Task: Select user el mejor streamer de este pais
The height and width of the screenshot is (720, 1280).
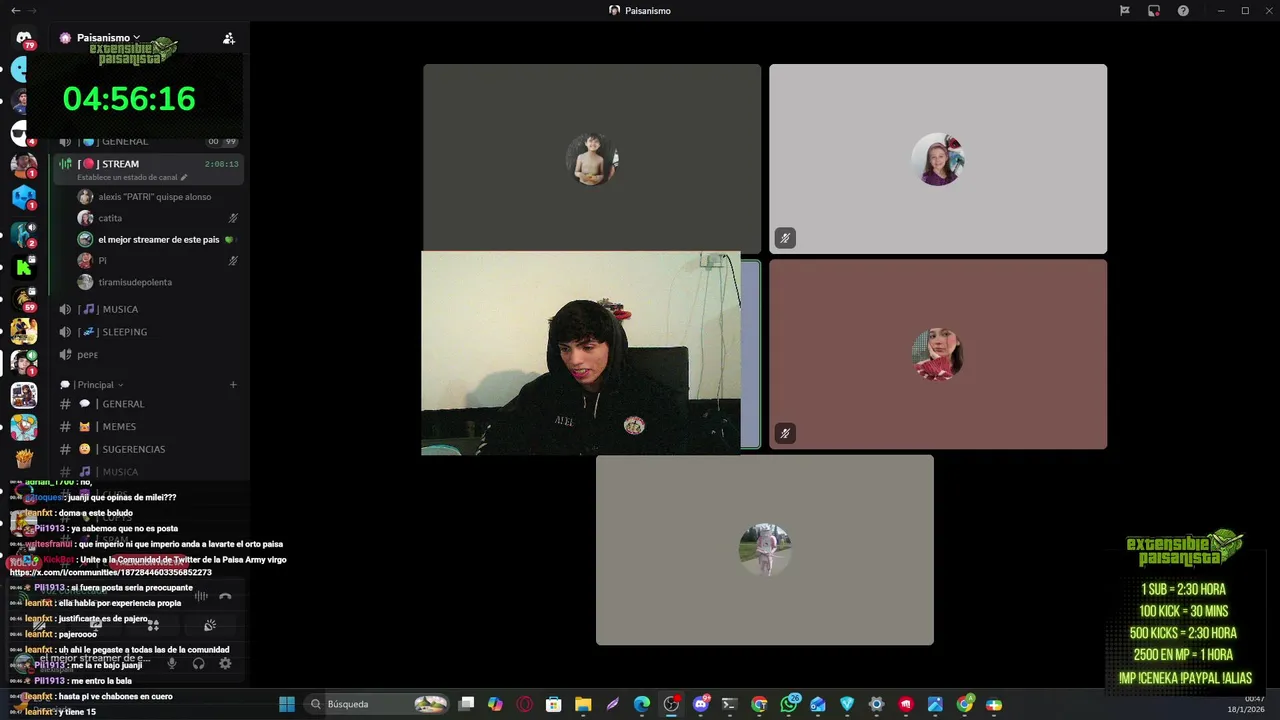Action: (158, 240)
